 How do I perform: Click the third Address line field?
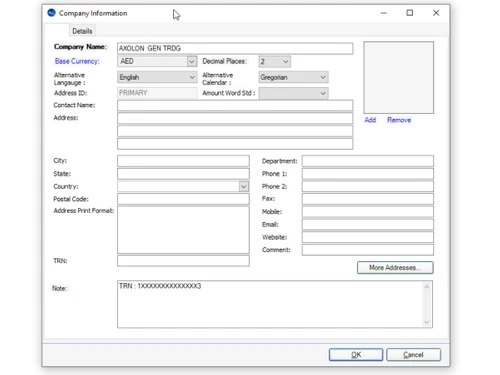pyautogui.click(x=235, y=144)
